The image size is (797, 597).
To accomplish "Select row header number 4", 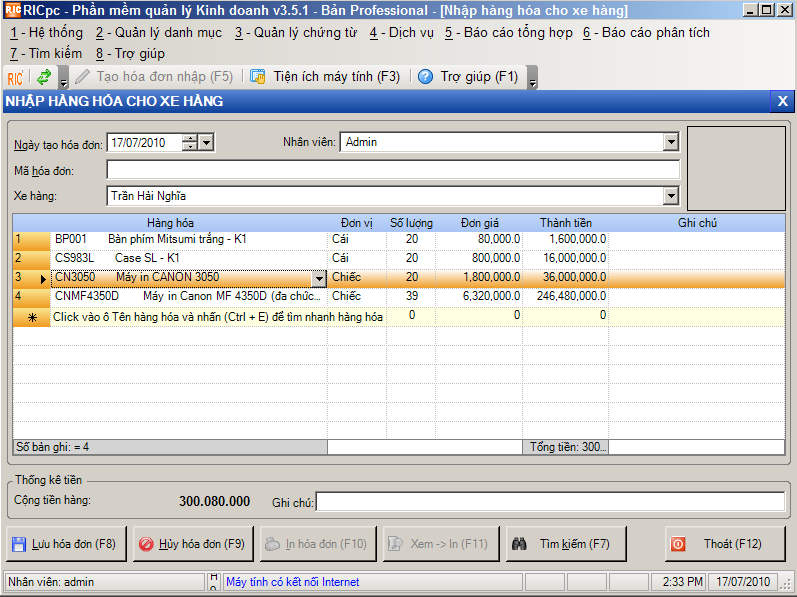I will point(32,297).
